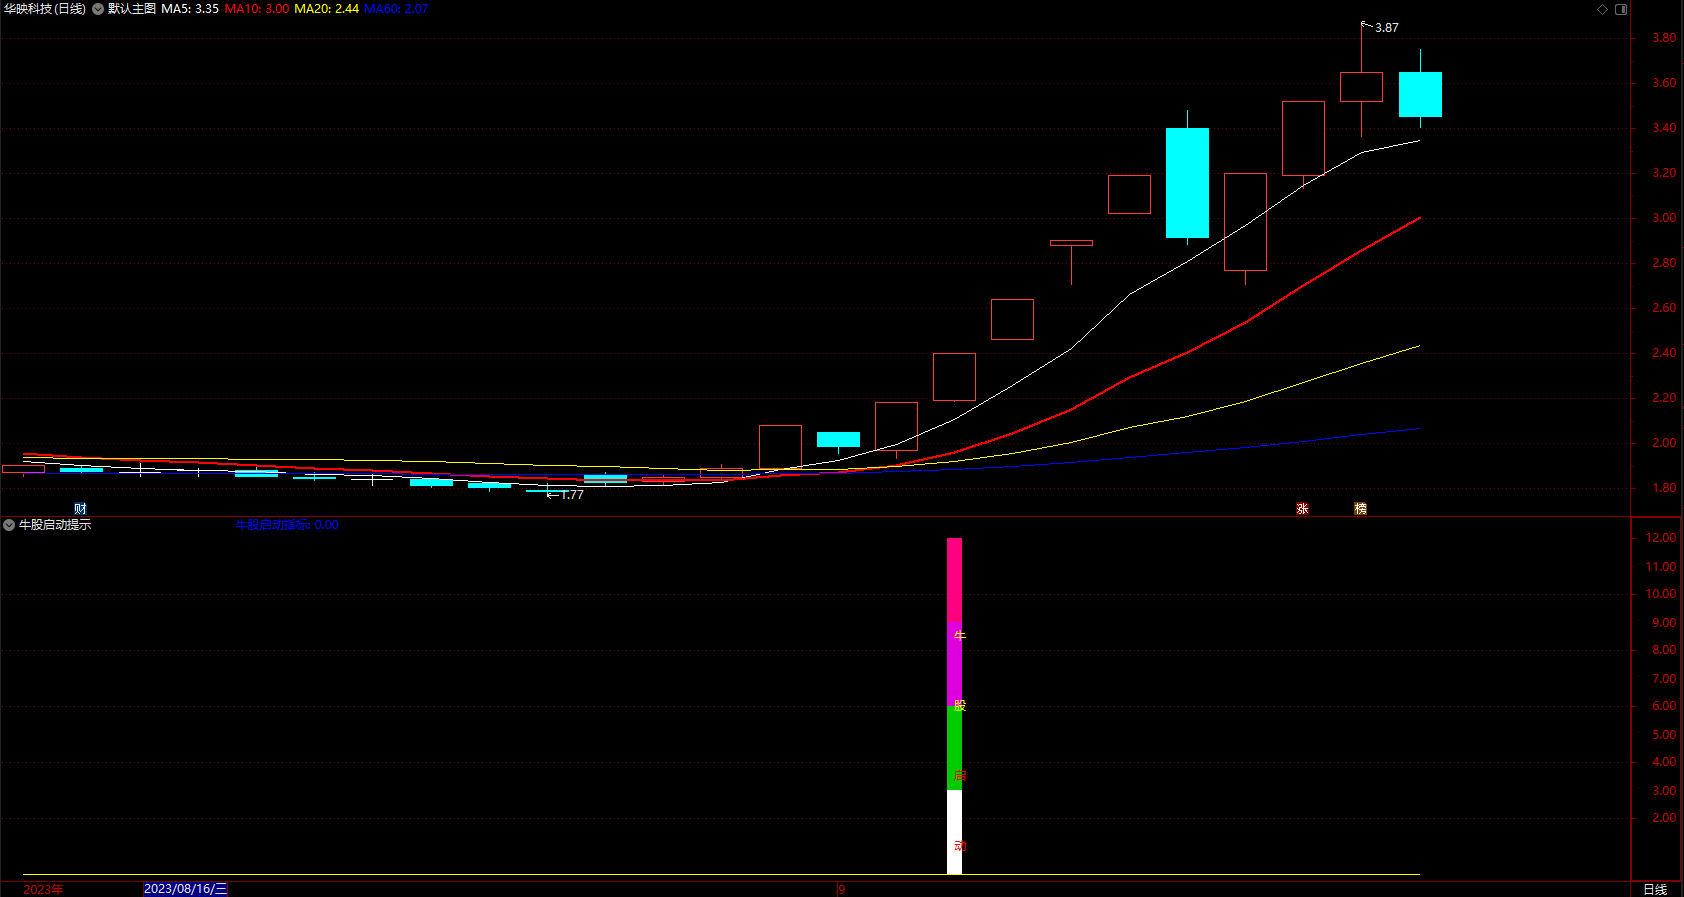Viewport: 1684px width, 897px height.
Task: Click the month 9 marker on time axis
Action: click(x=842, y=889)
